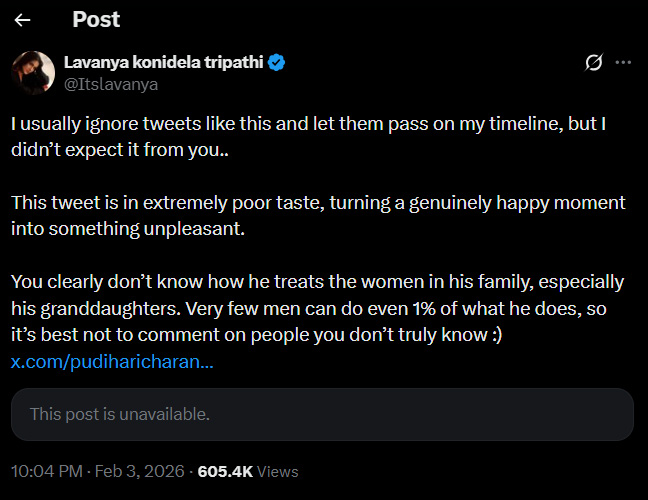
Task: Click the word "unpleasant" in the tweet
Action: (x=174, y=229)
